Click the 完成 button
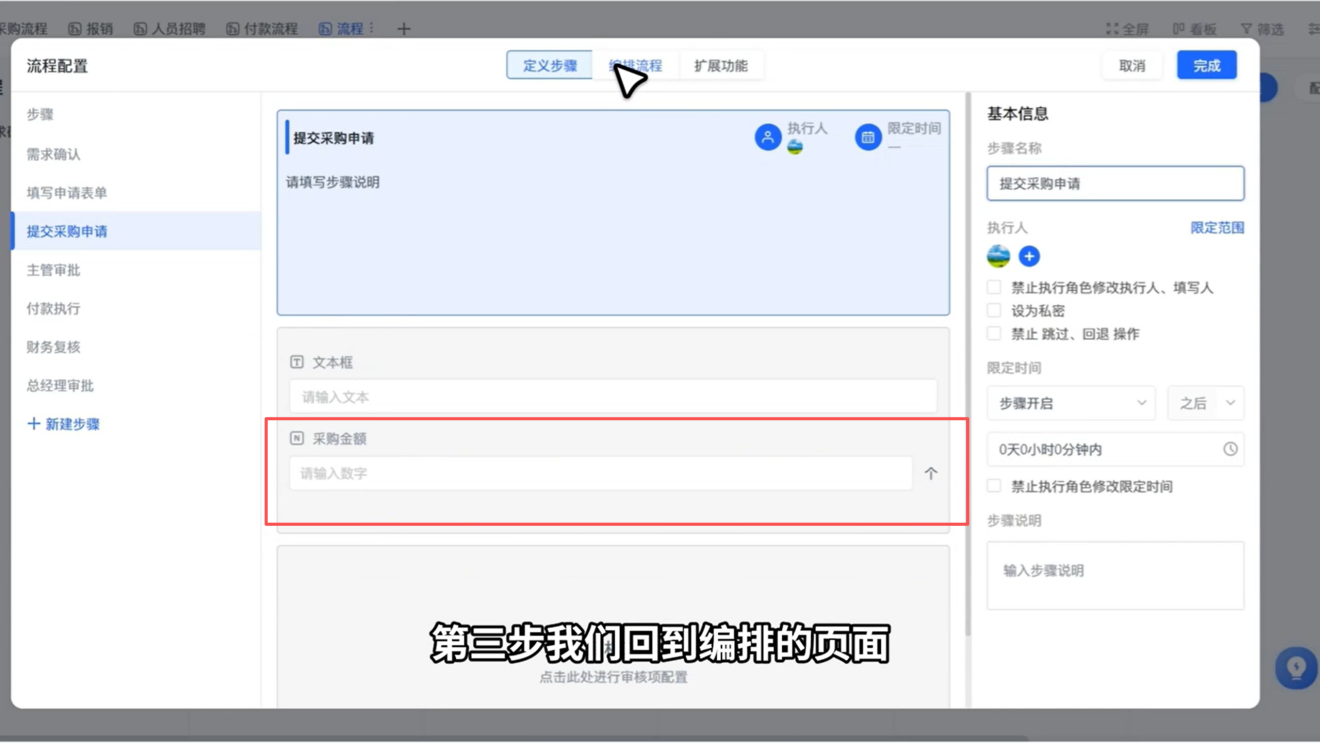This screenshot has width=1320, height=743. tap(1206, 65)
